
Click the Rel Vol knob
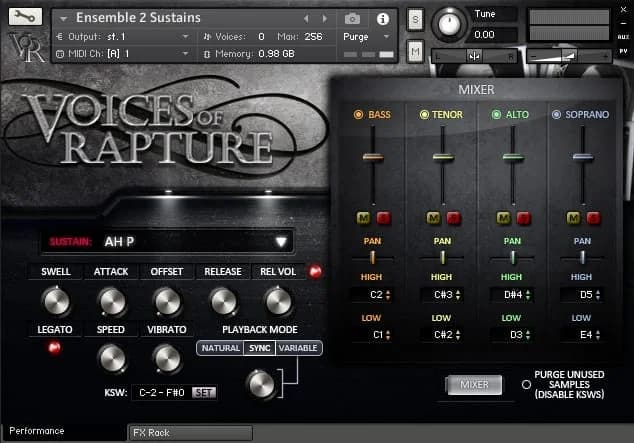[278, 301]
